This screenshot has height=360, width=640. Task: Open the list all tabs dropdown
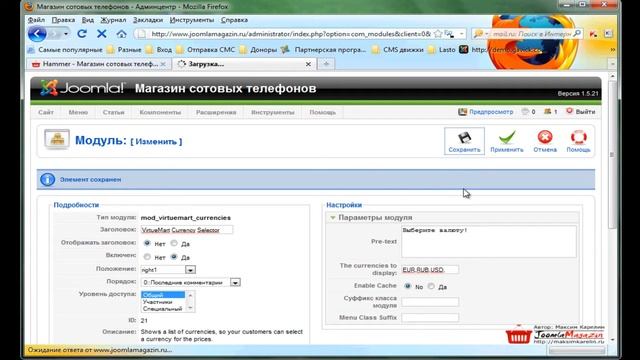pyautogui.click(x=612, y=64)
